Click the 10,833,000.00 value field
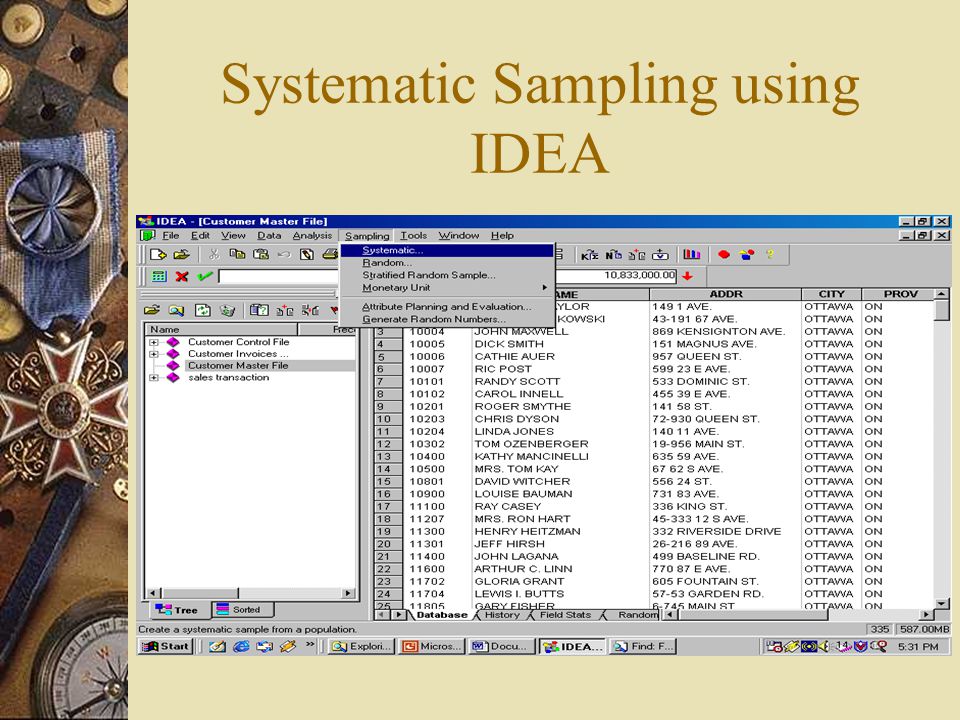This screenshot has width=960, height=720. [x=617, y=276]
